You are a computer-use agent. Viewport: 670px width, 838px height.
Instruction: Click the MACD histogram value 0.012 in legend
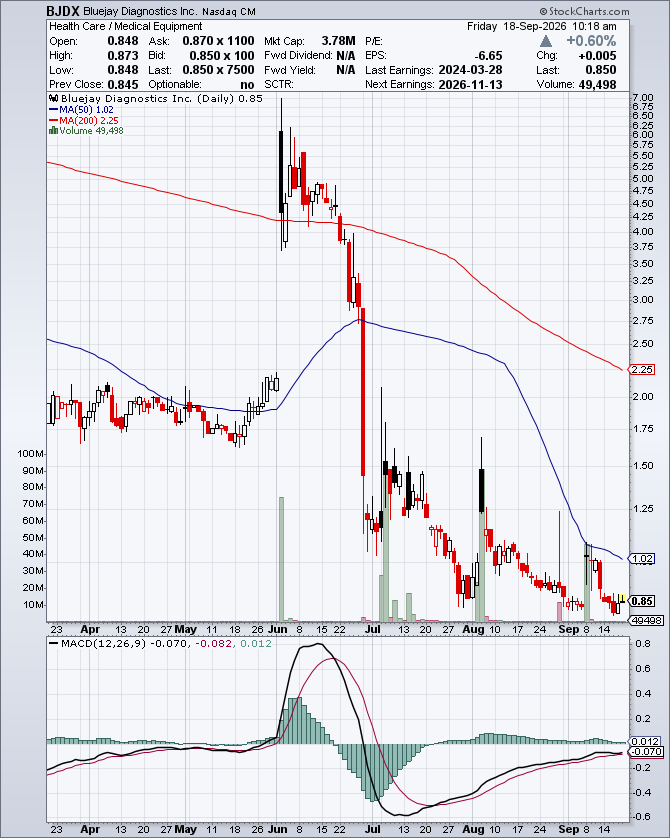pos(255,643)
